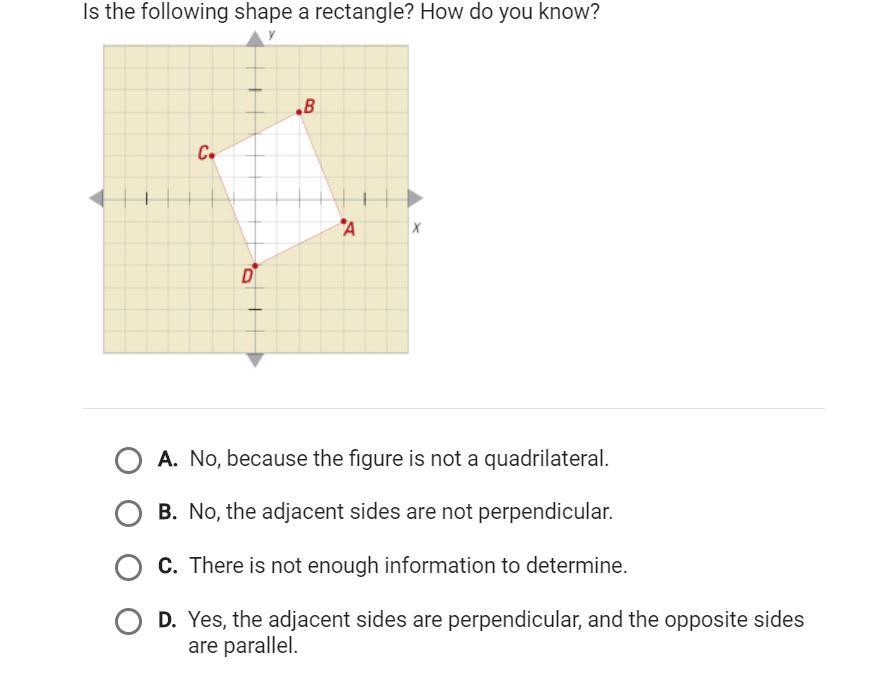The image size is (869, 680).
Task: Click red point D on the graph
Action: click(x=255, y=266)
